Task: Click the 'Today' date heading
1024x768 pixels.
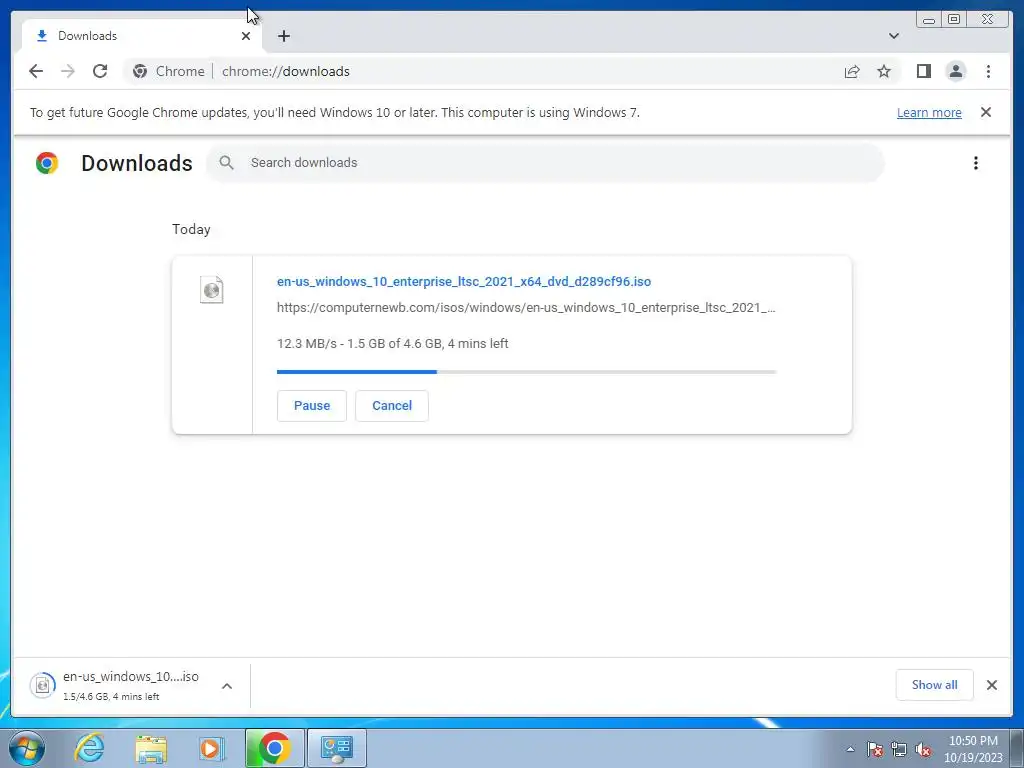Action: click(x=191, y=229)
